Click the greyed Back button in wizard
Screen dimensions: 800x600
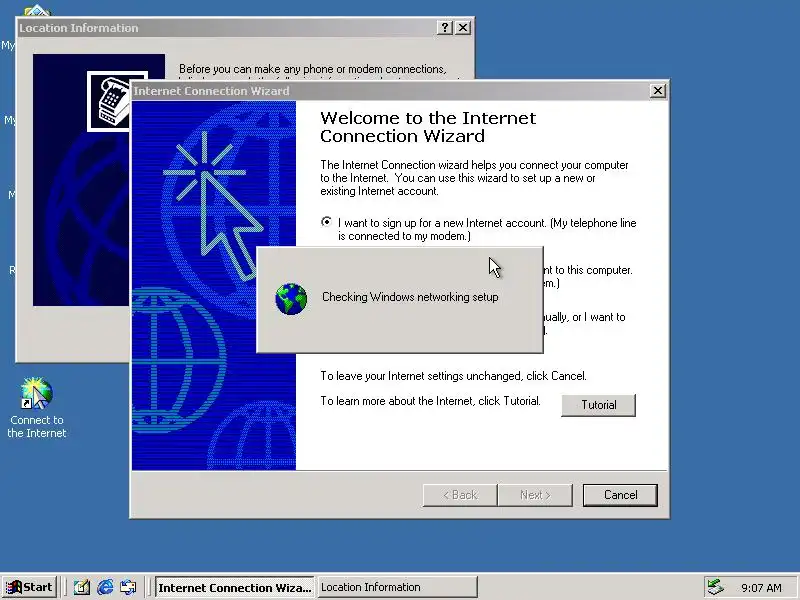coord(460,495)
